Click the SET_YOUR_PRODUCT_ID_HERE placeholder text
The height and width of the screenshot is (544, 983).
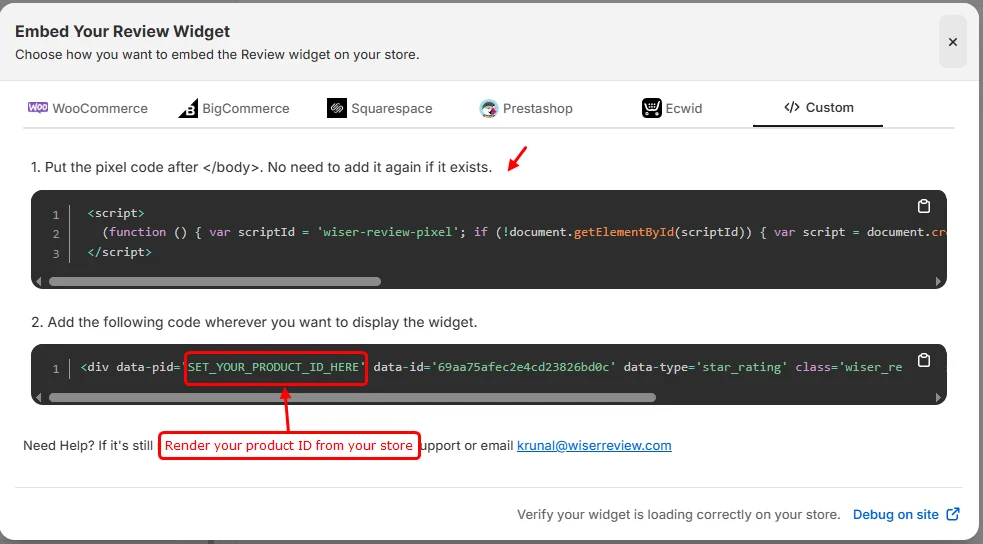click(274, 367)
